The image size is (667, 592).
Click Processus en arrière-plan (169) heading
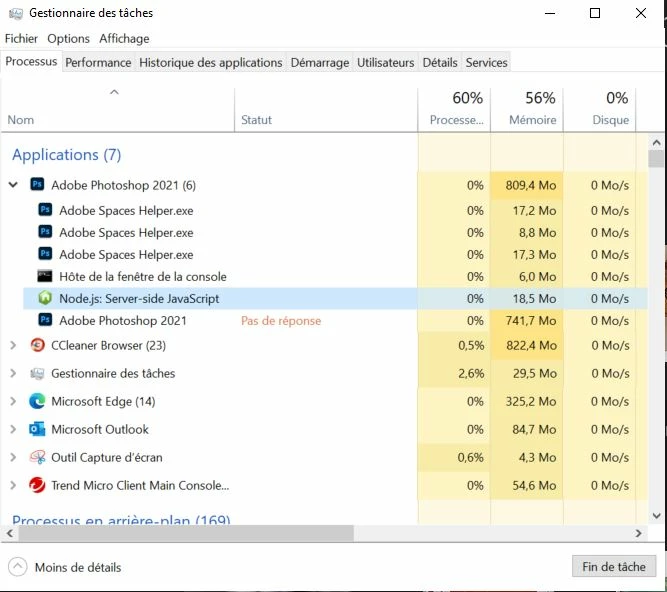point(121,519)
